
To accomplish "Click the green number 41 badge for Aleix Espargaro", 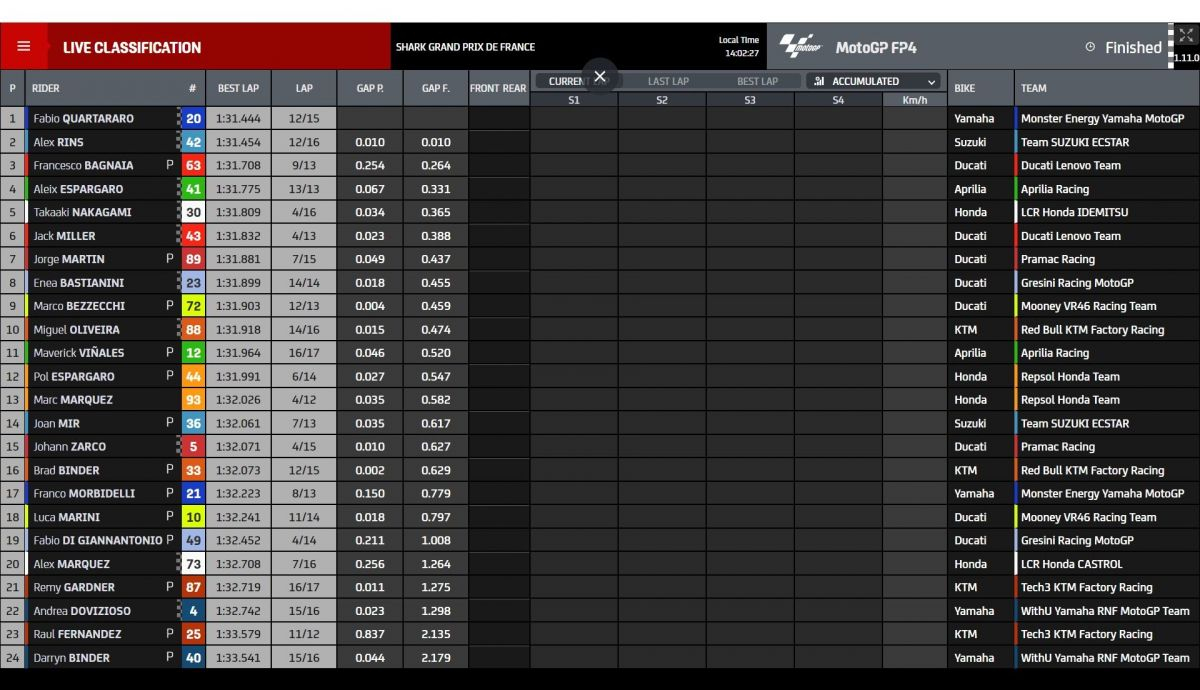I will [x=193, y=188].
